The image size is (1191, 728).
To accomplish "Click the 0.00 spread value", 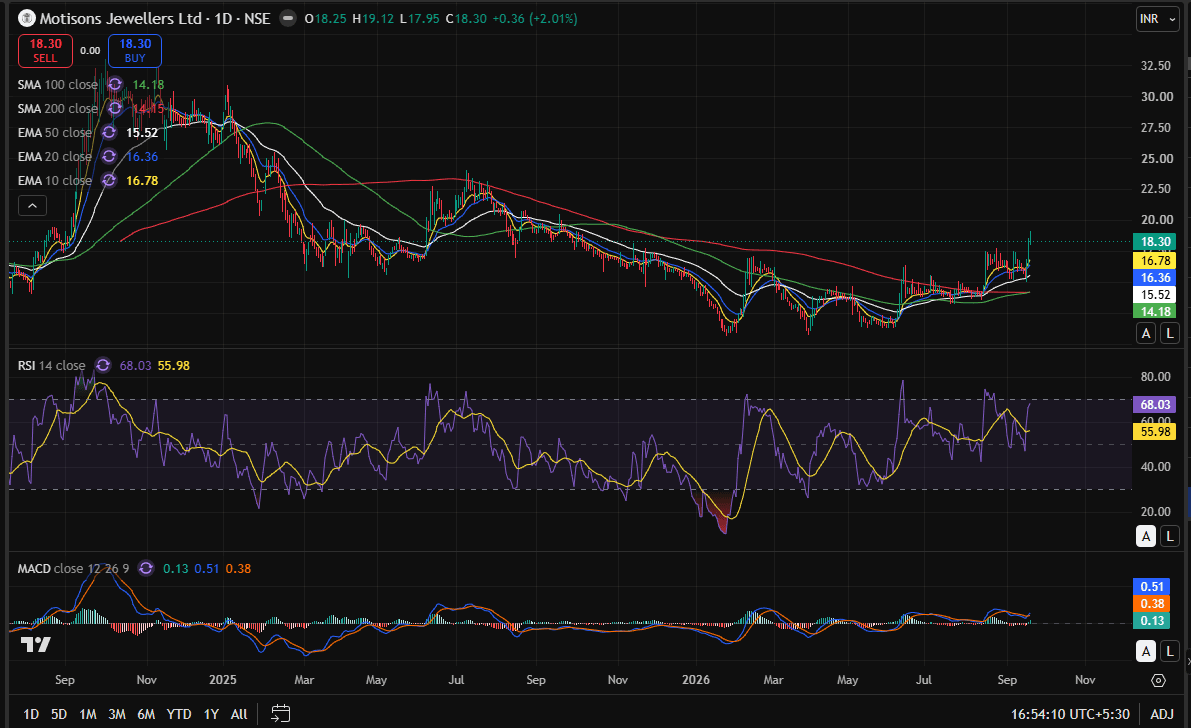I will pos(90,51).
